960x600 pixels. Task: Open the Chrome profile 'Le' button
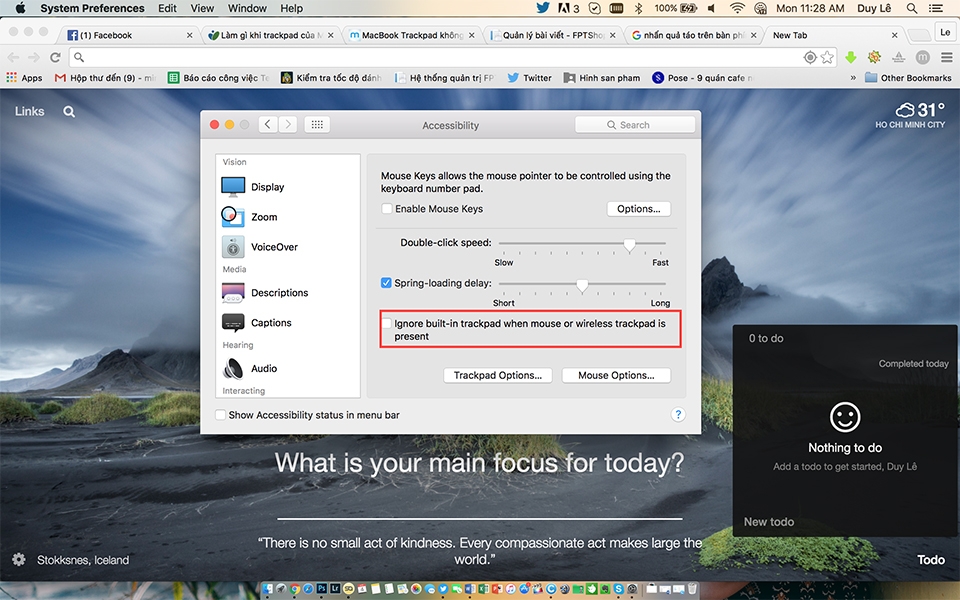point(946,32)
